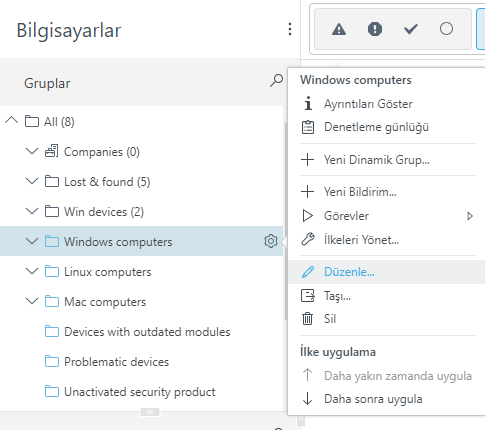The height and width of the screenshot is (430, 485).
Task: Click Daha sonra uygula down arrow
Action: coord(307,399)
